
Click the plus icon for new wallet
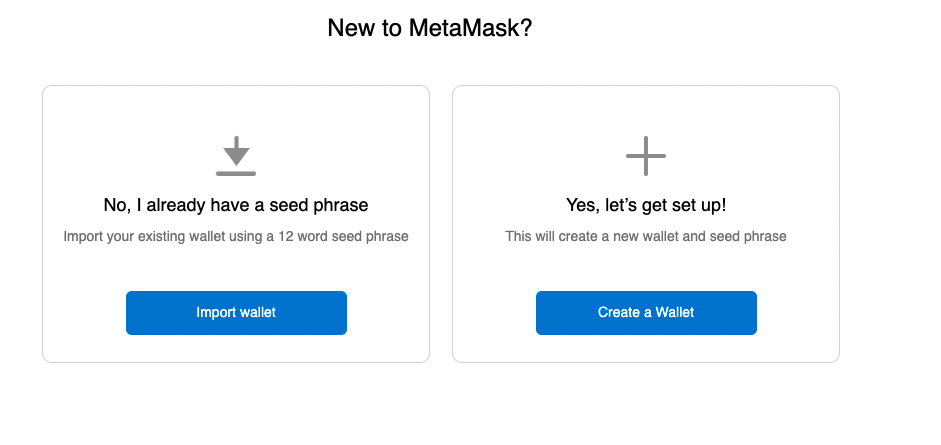[x=646, y=156]
